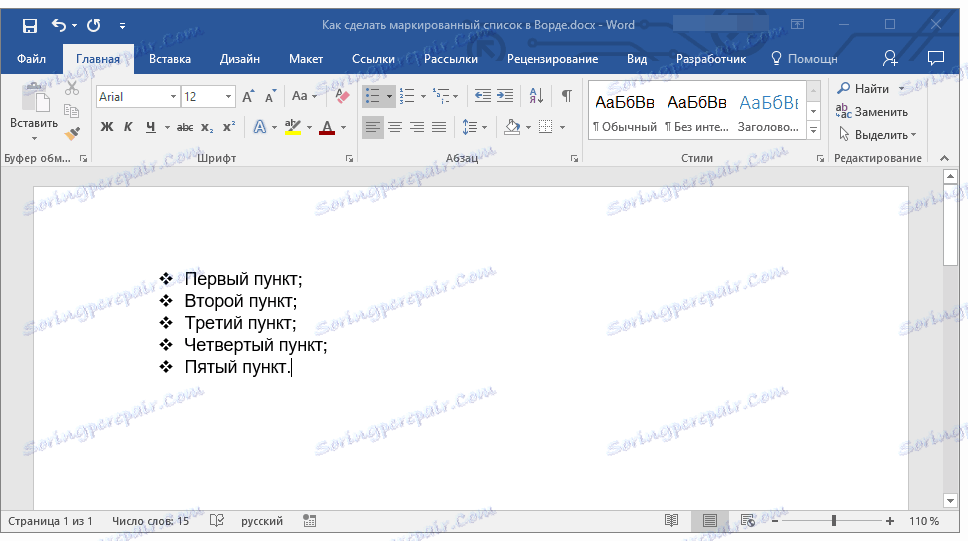This screenshot has width=968, height=541.
Task: Show paragraph marks ¶
Action: [x=567, y=96]
